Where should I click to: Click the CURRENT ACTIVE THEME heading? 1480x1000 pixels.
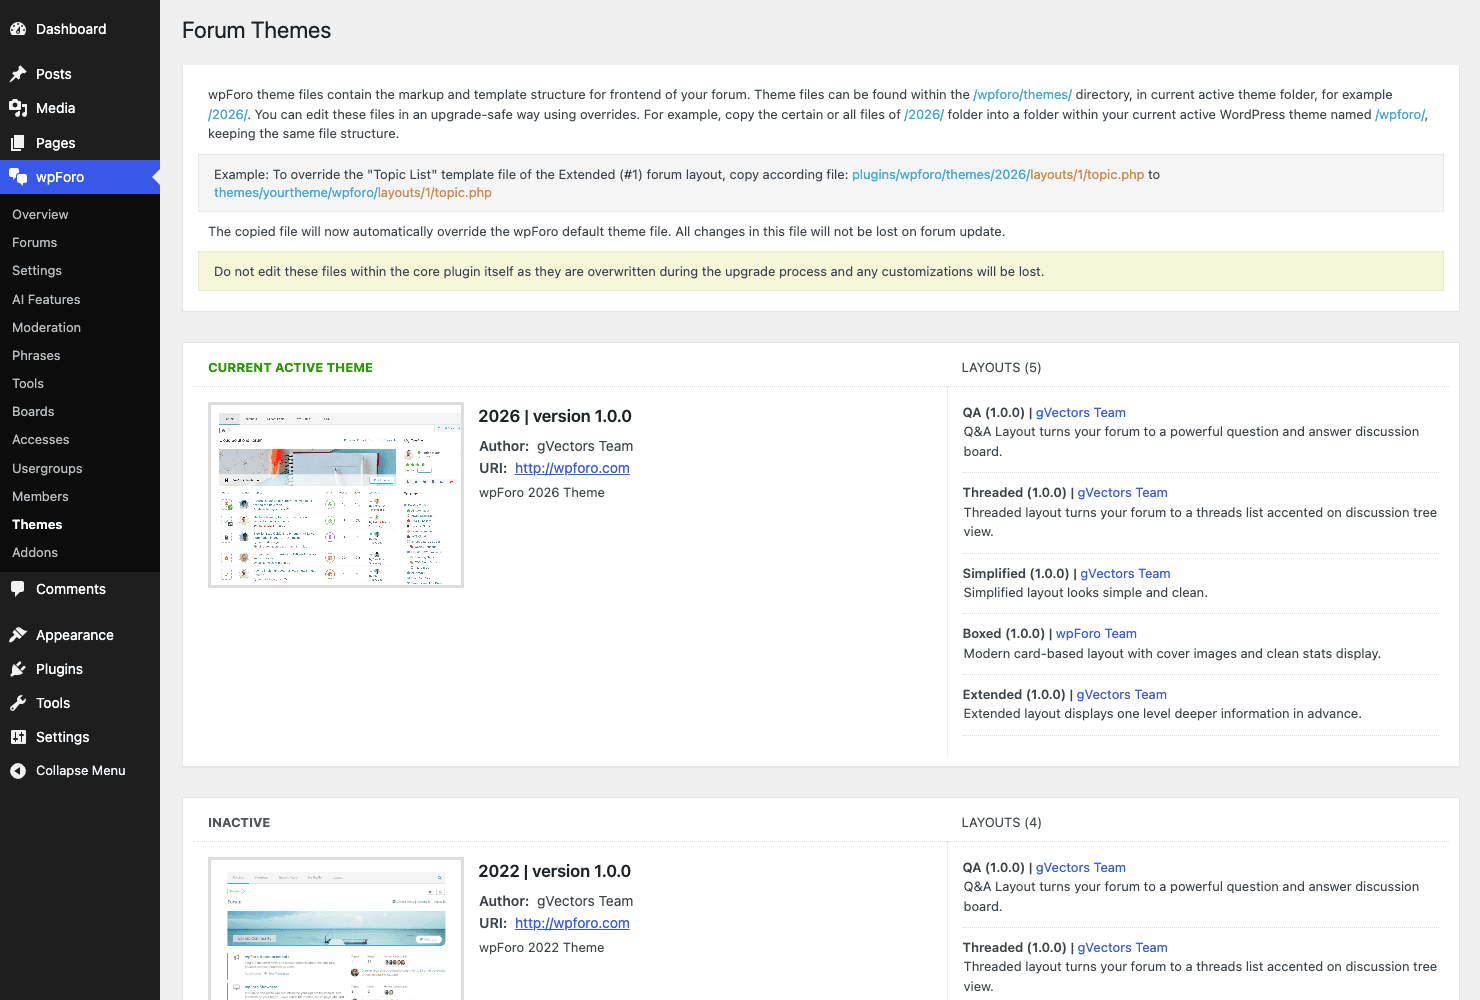pyautogui.click(x=290, y=368)
